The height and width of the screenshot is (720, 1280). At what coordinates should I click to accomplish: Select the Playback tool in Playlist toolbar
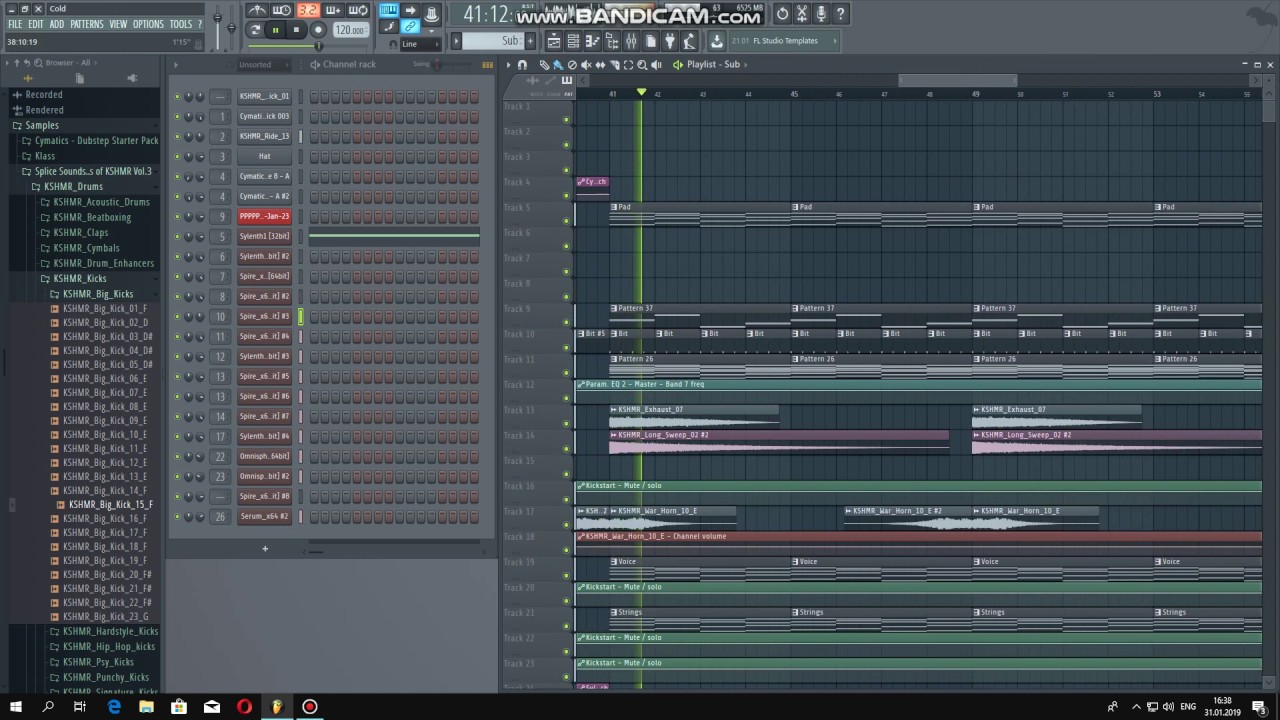[x=656, y=65]
